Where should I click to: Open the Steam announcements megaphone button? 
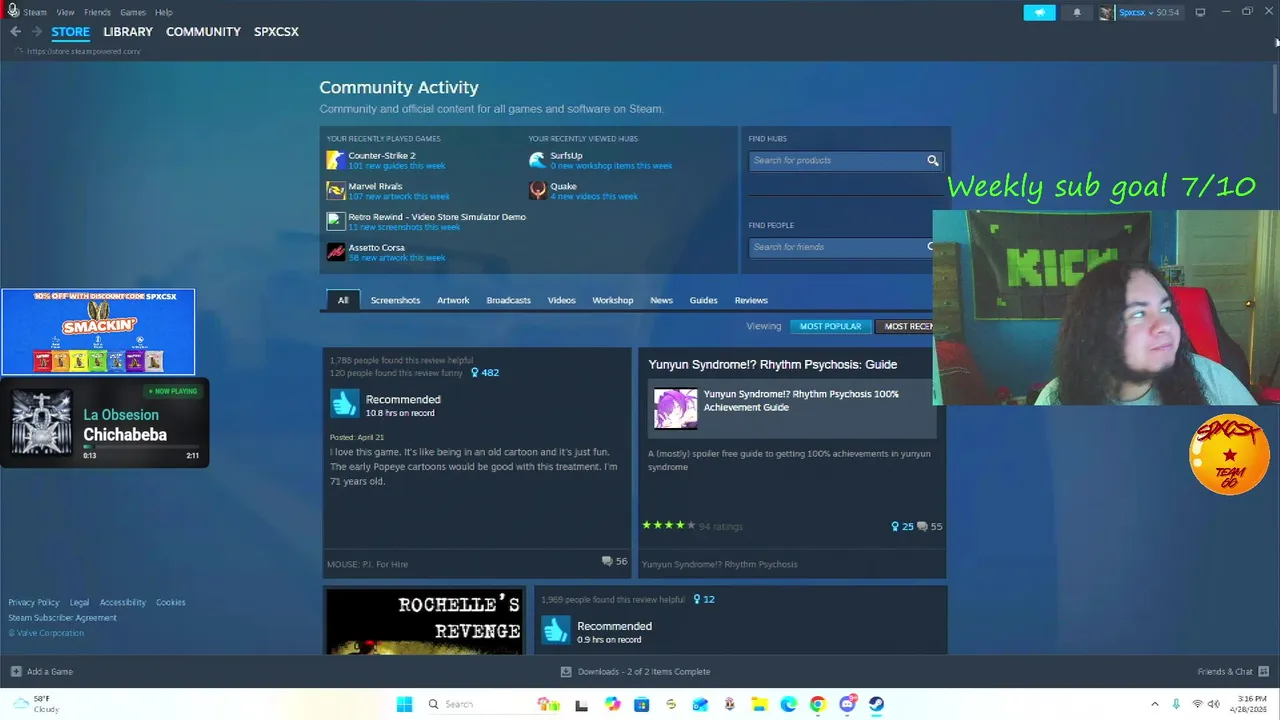pyautogui.click(x=1039, y=12)
